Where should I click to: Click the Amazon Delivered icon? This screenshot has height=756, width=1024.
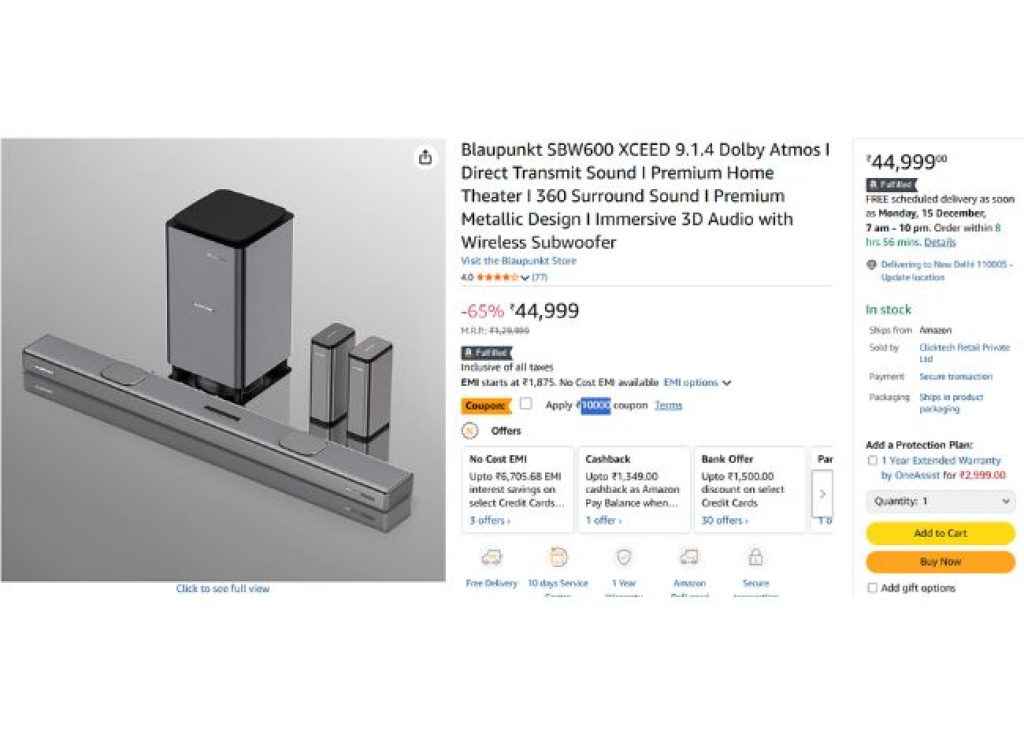[689, 557]
